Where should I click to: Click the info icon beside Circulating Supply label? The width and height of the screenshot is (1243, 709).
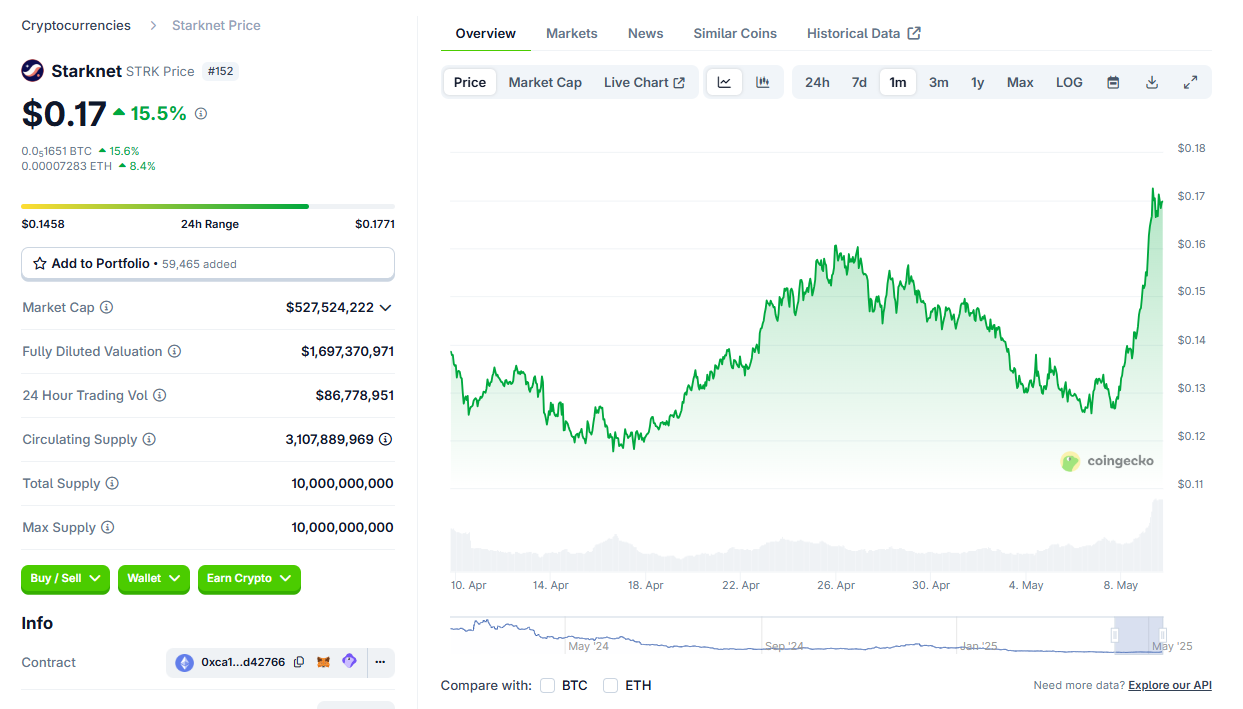point(149,440)
